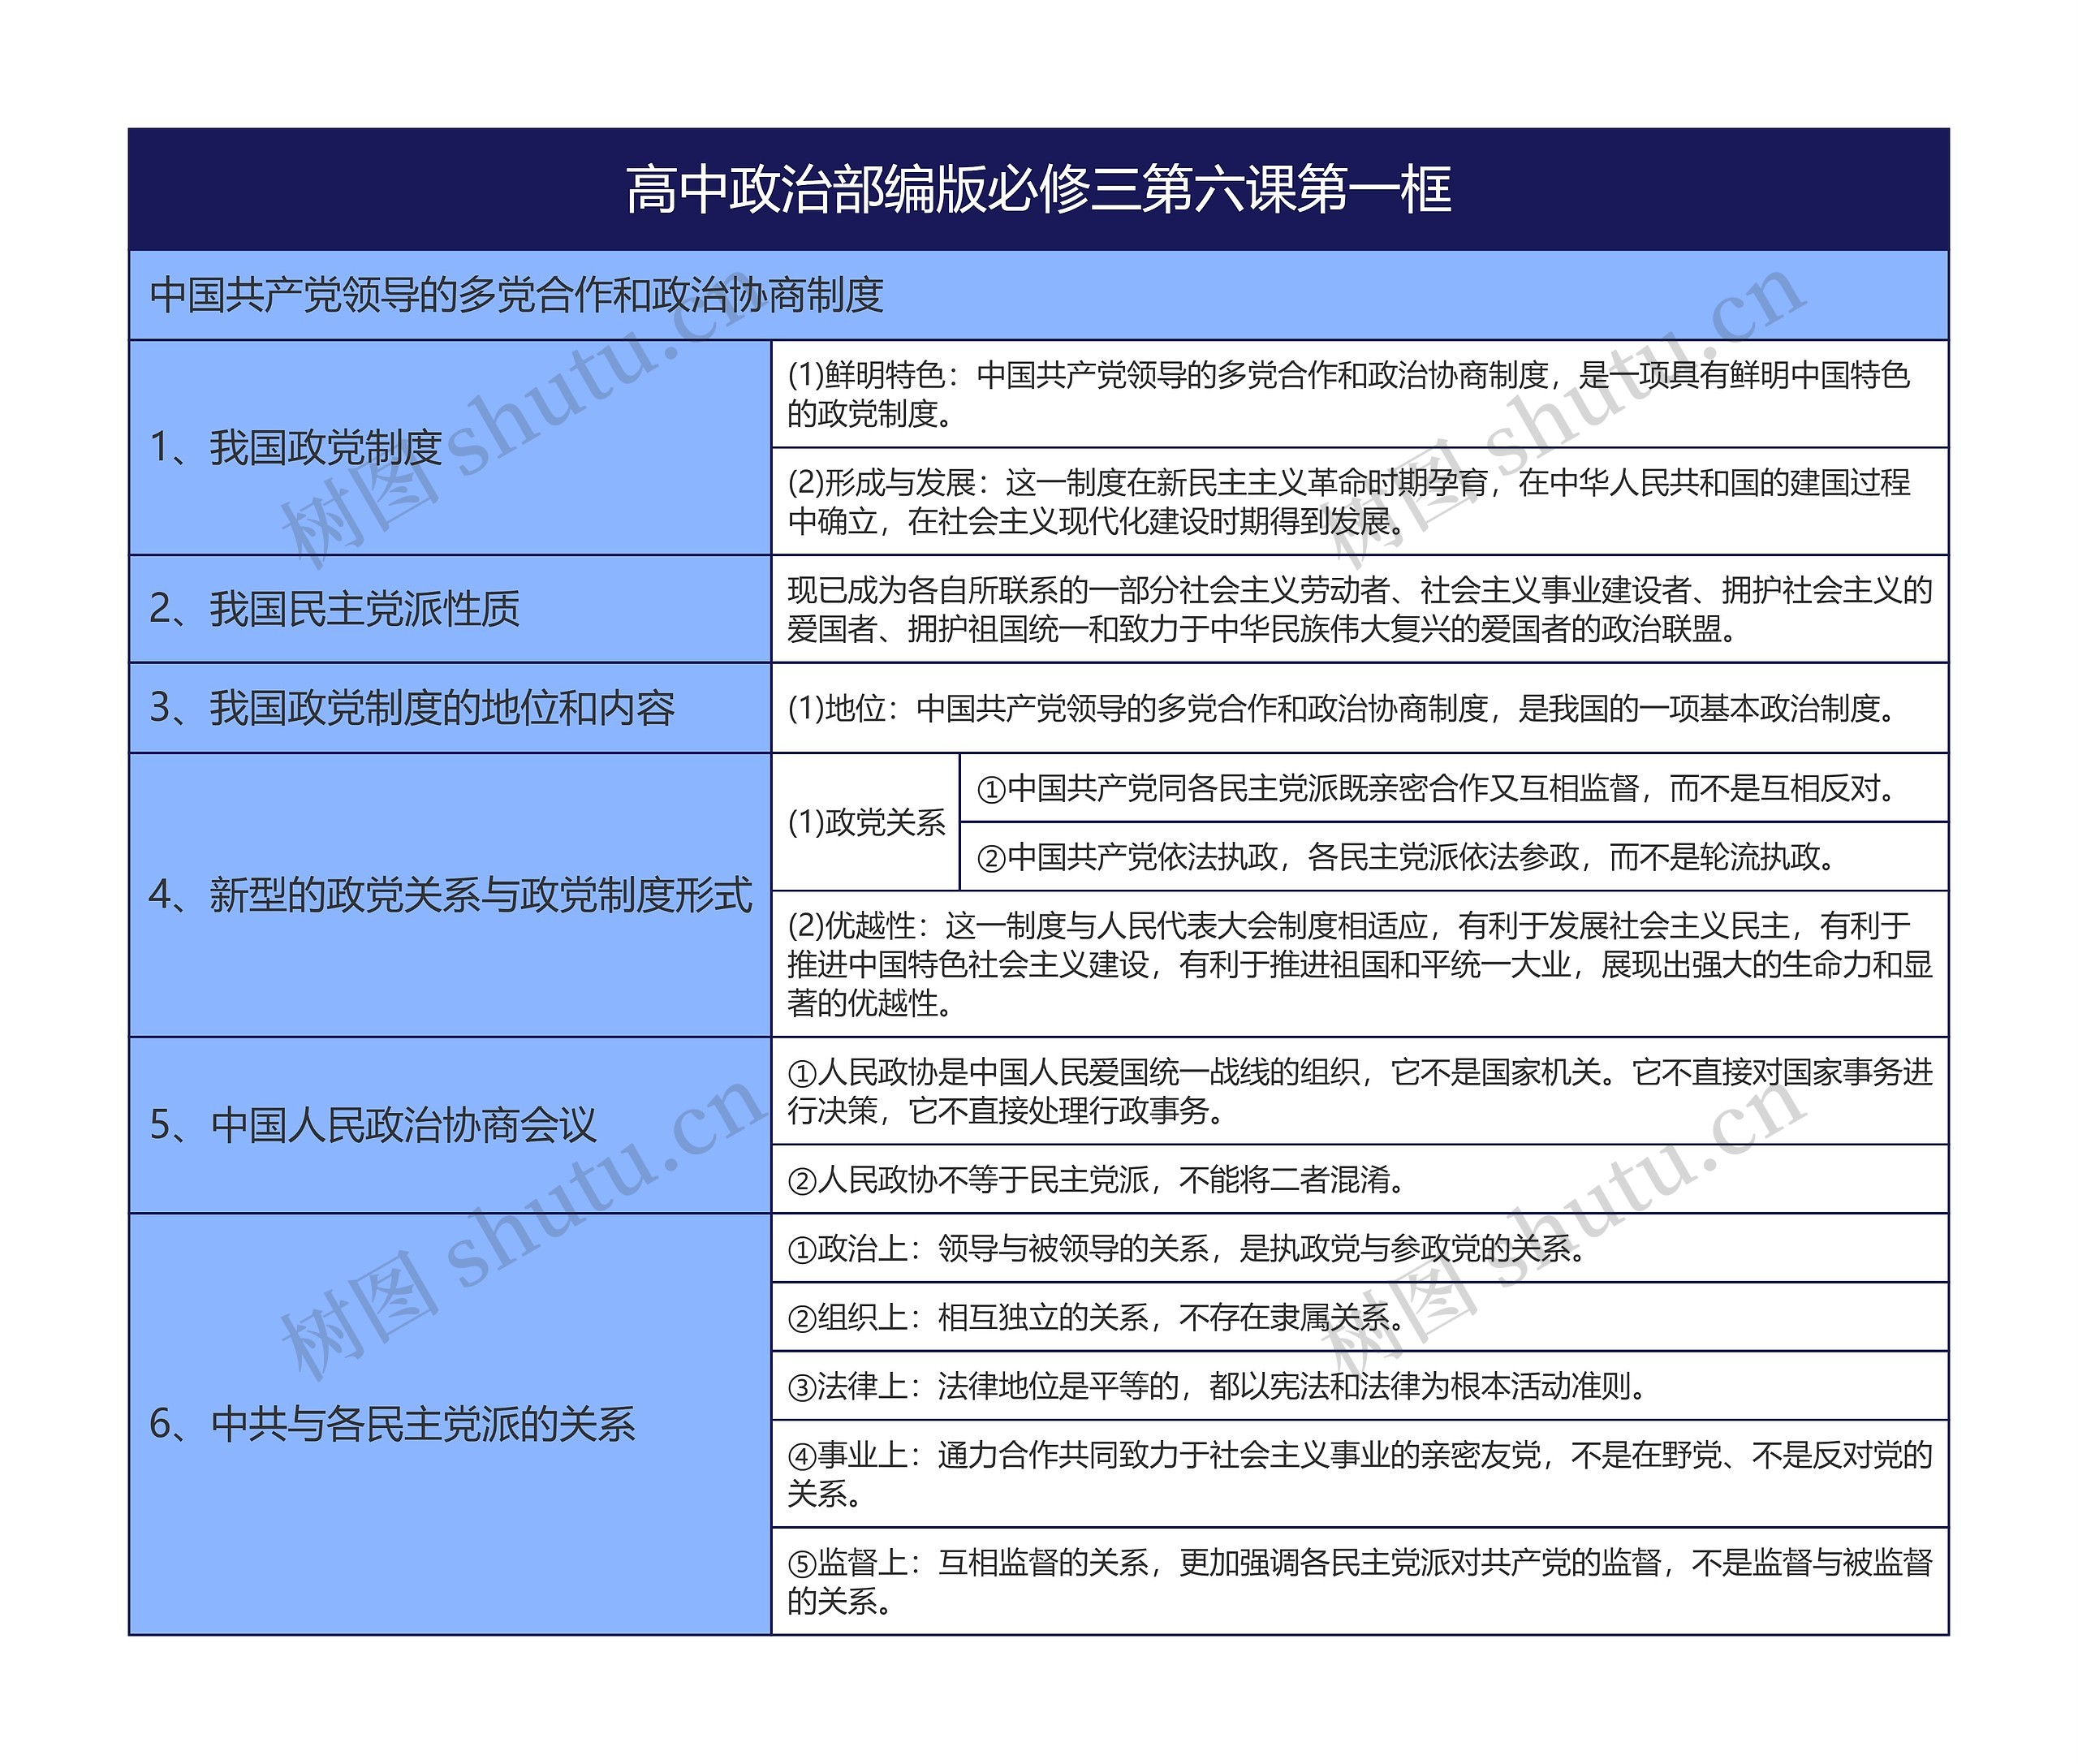Click the cell 6、中共与各民主党派的关系

pyautogui.click(x=450, y=1424)
